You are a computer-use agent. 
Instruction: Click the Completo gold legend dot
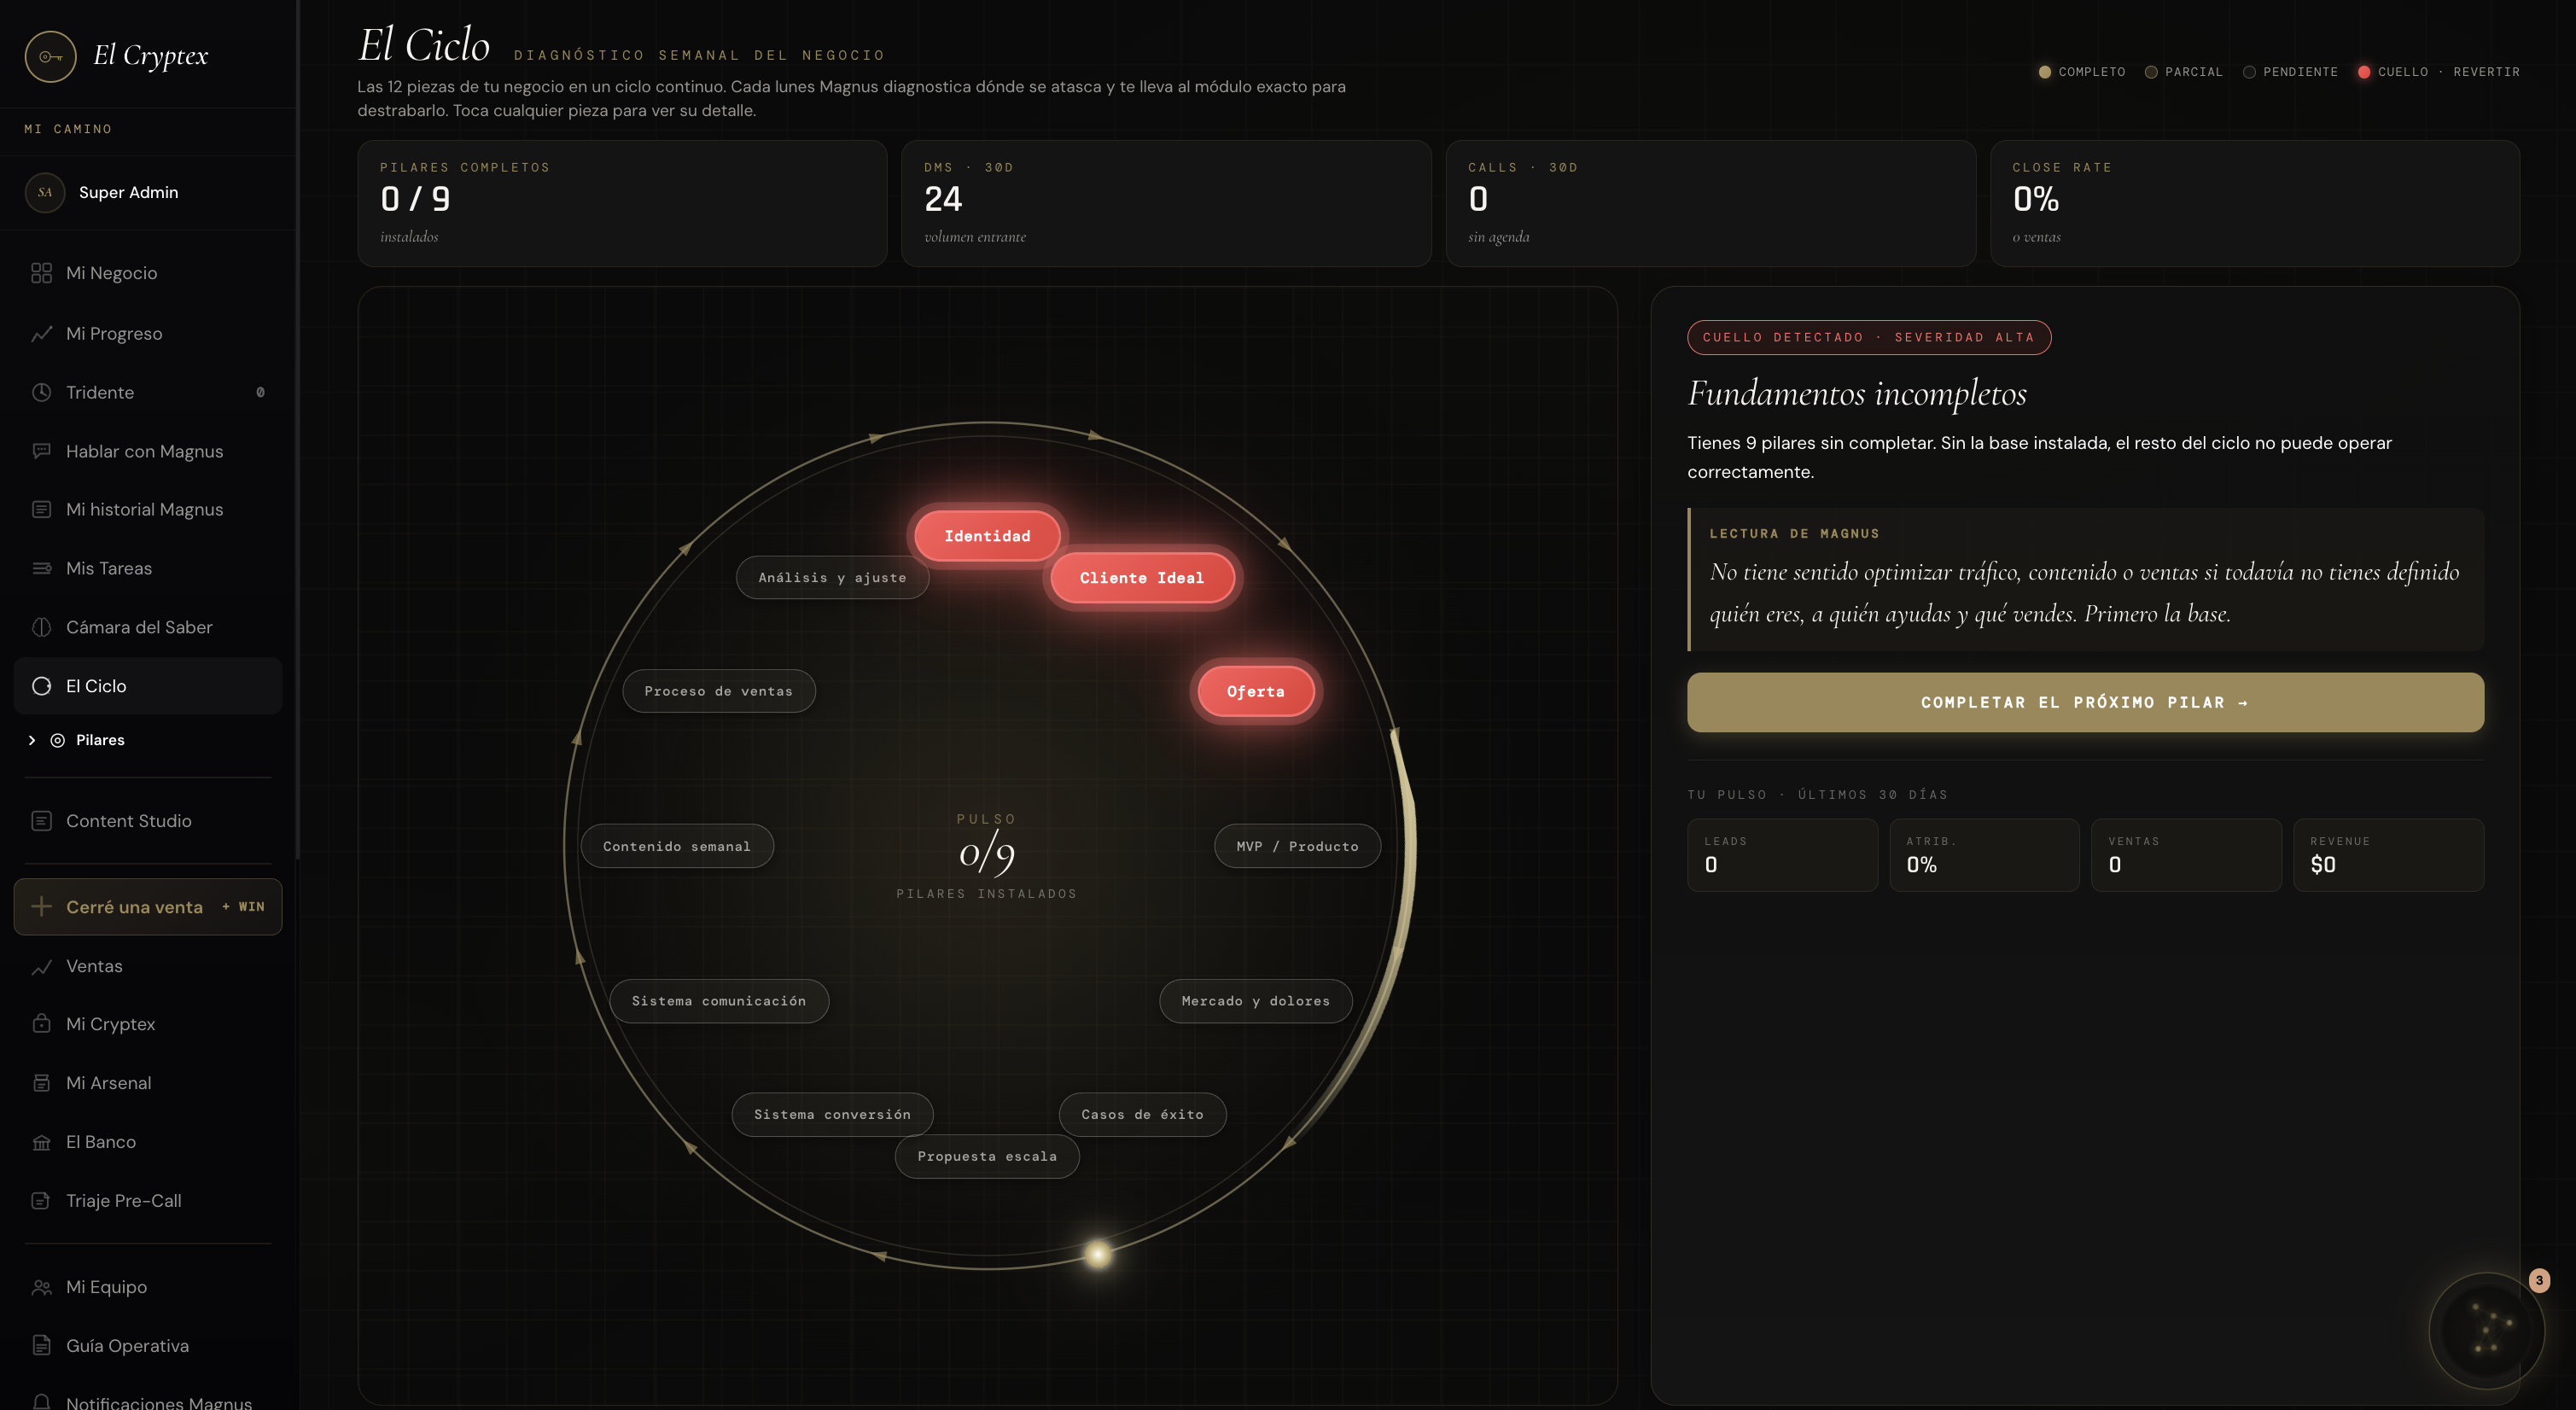(x=2044, y=72)
